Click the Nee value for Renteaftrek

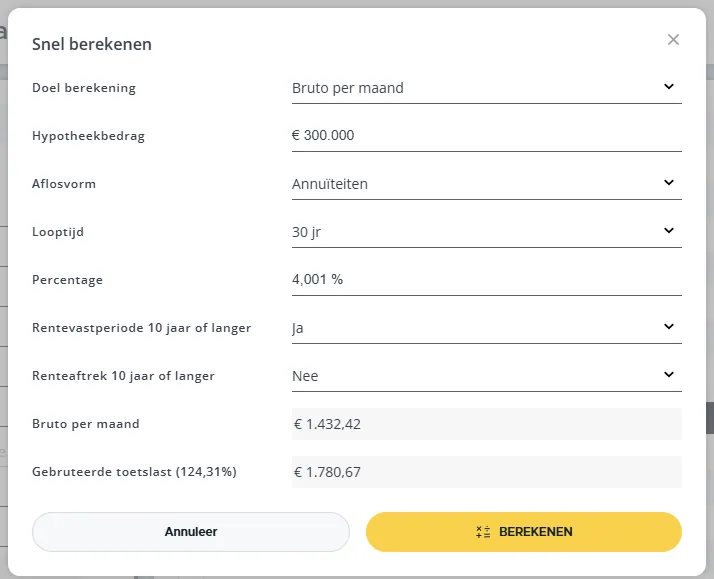click(x=305, y=376)
